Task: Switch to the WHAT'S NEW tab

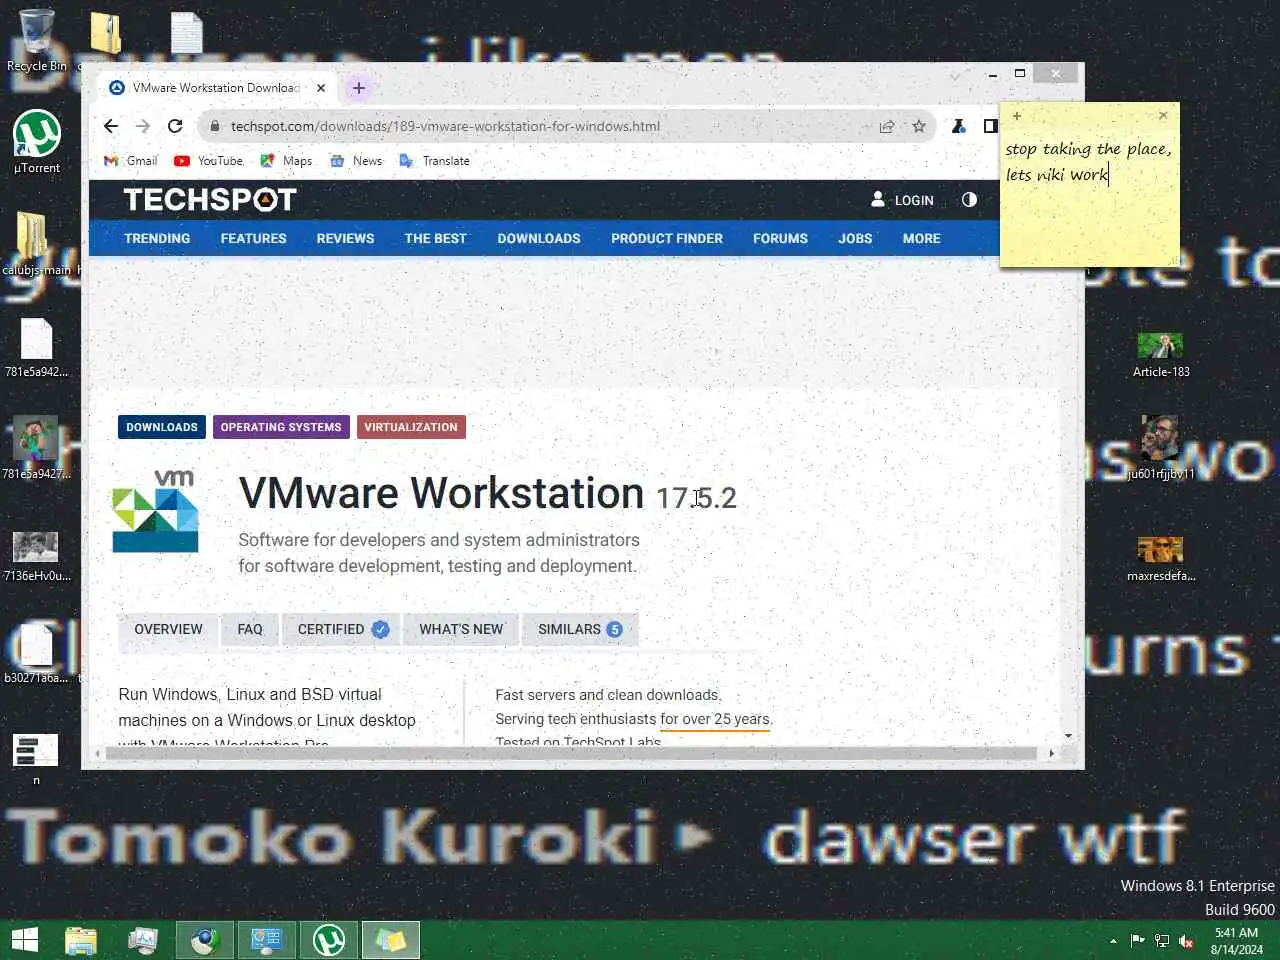Action: click(x=461, y=630)
